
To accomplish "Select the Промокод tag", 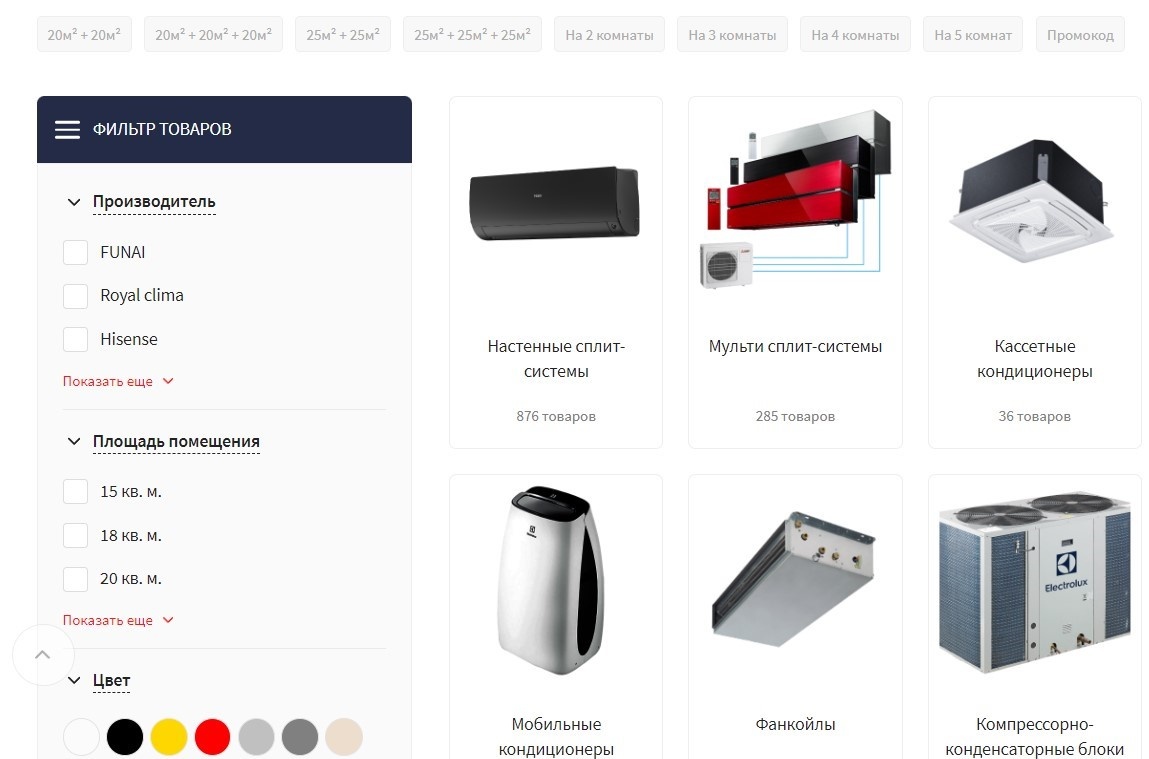I will point(1080,35).
